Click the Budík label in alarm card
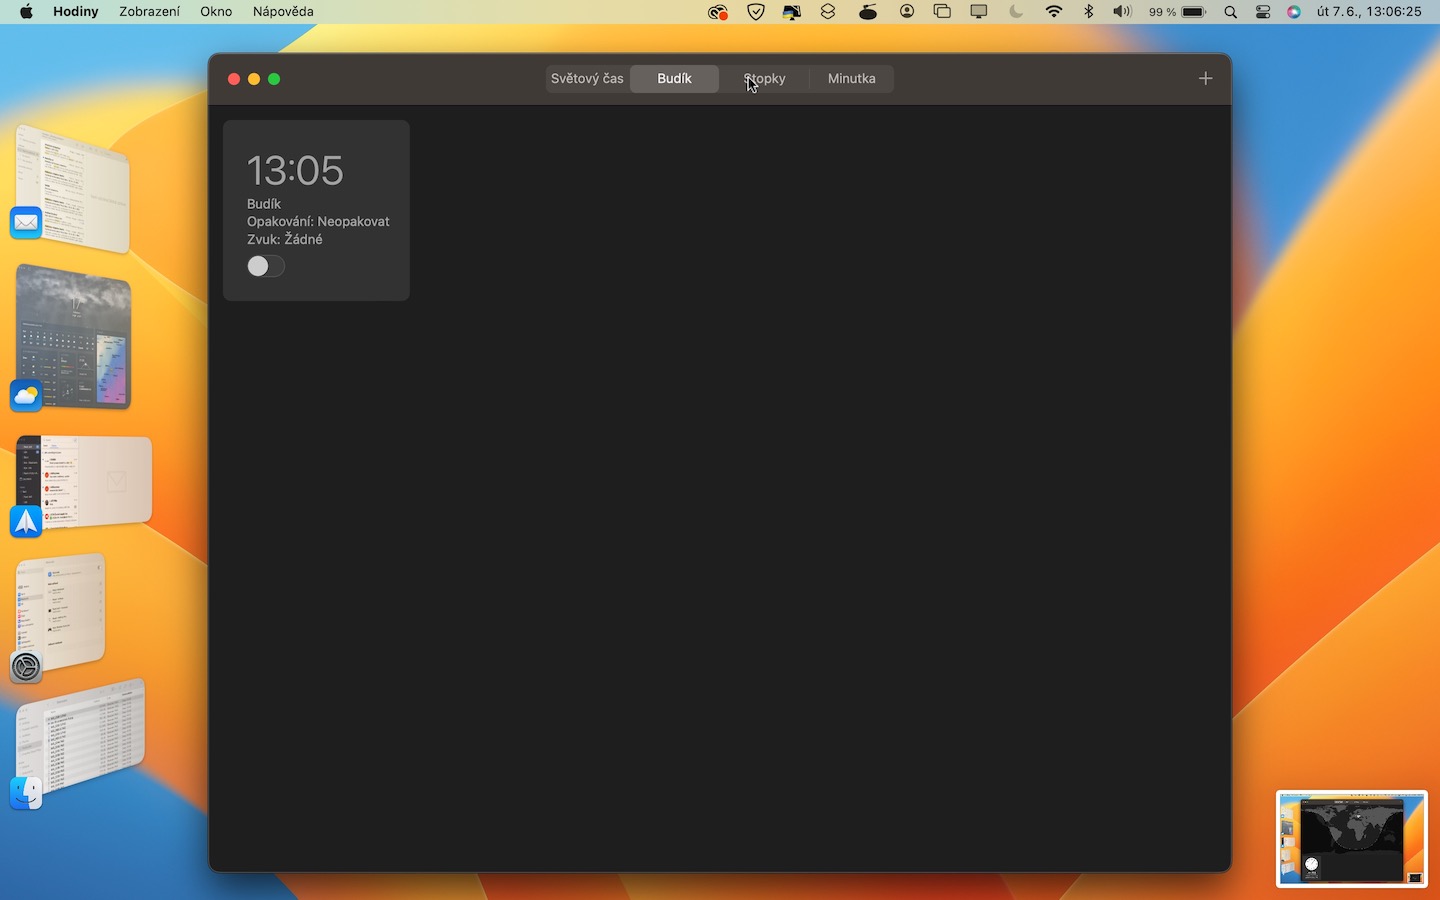Screen dimensions: 1440x900 (x=264, y=203)
